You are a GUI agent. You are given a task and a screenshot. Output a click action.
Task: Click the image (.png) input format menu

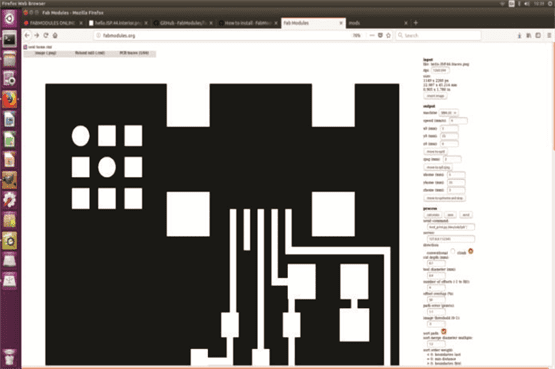coord(46,53)
